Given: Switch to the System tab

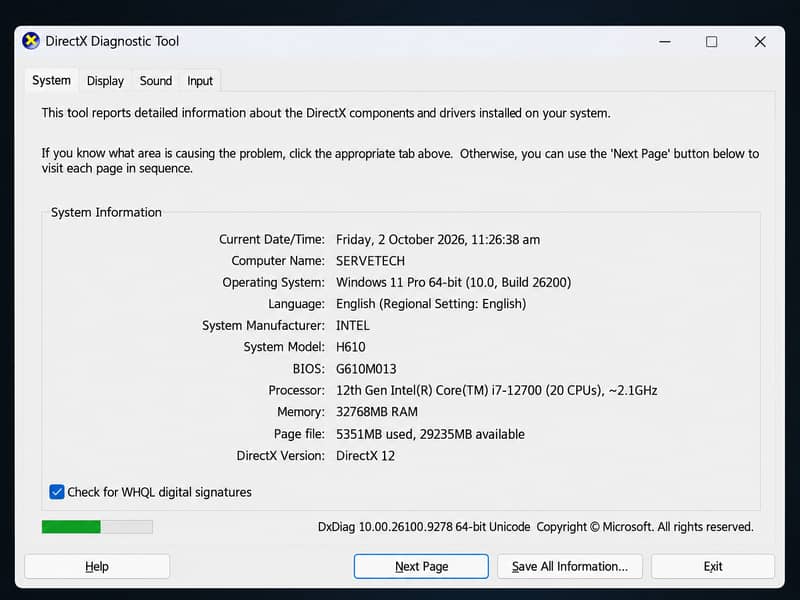Looking at the screenshot, I should tap(52, 81).
